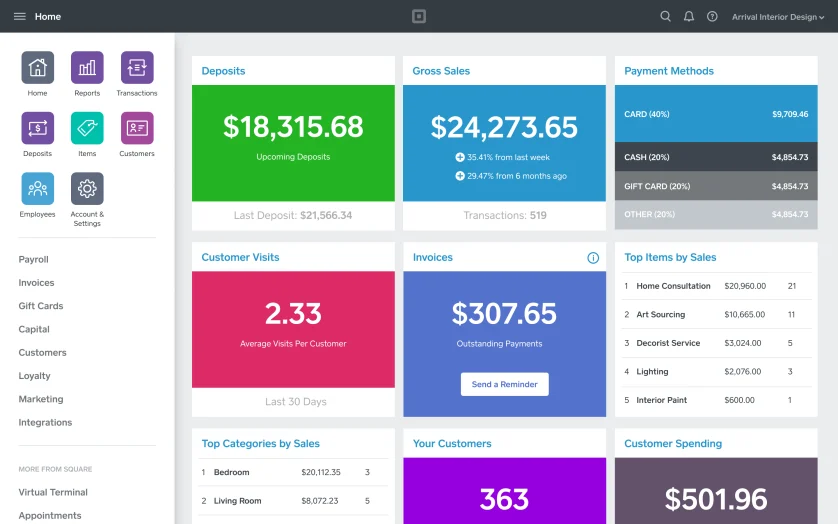This screenshot has height=524, width=838.
Task: Open Top Items by Sales title
Action: 670,257
